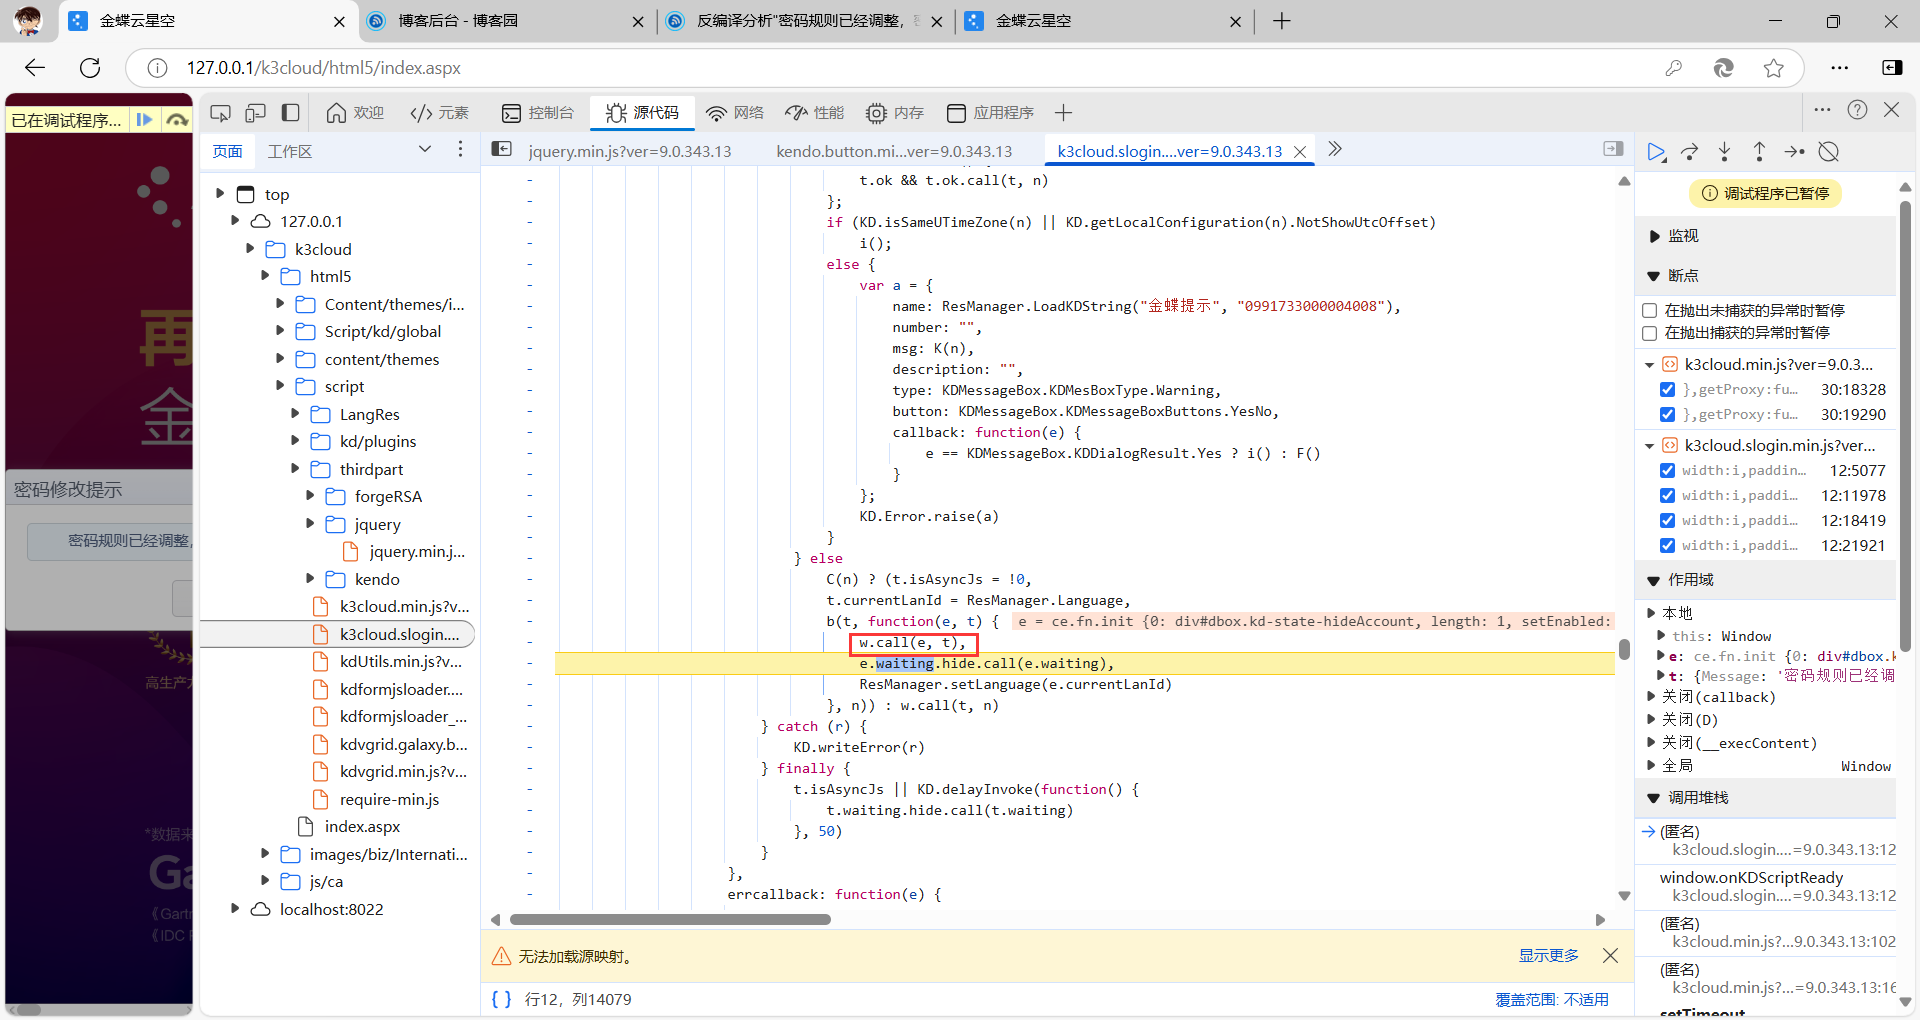1920x1020 pixels.
Task: Select index.aspx in file tree
Action: point(362,827)
